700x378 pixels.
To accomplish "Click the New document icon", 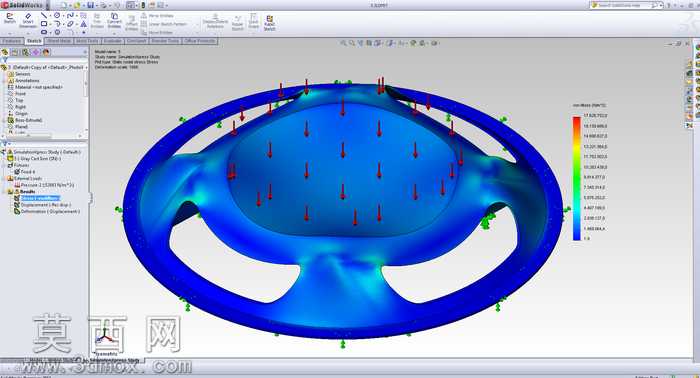I will pos(64,5).
